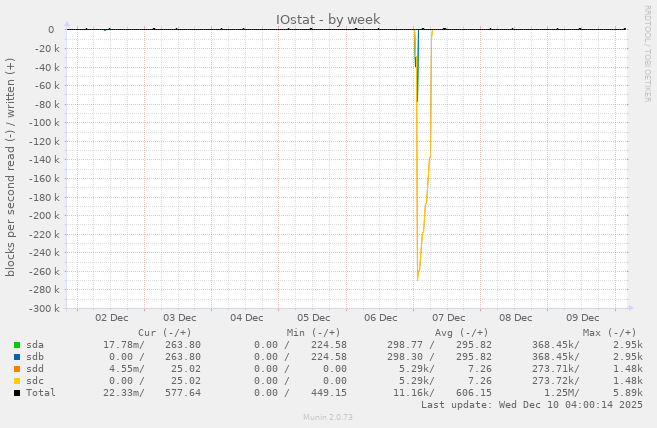Click the black Total legend swatch
Screen dimensions: 657x428
[x=17, y=393]
